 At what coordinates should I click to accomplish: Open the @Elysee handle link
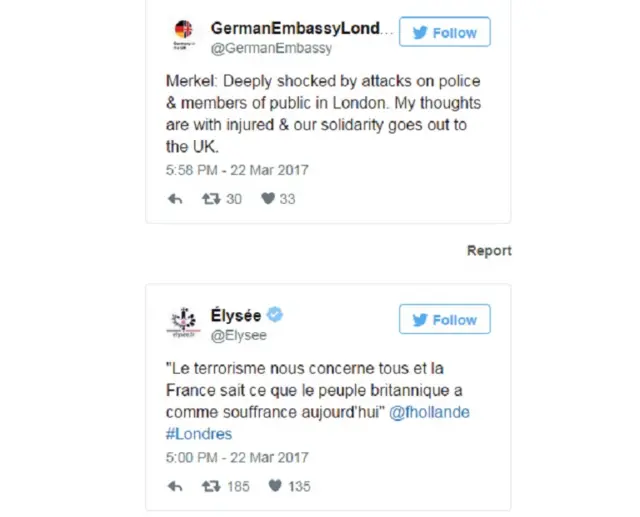238,336
